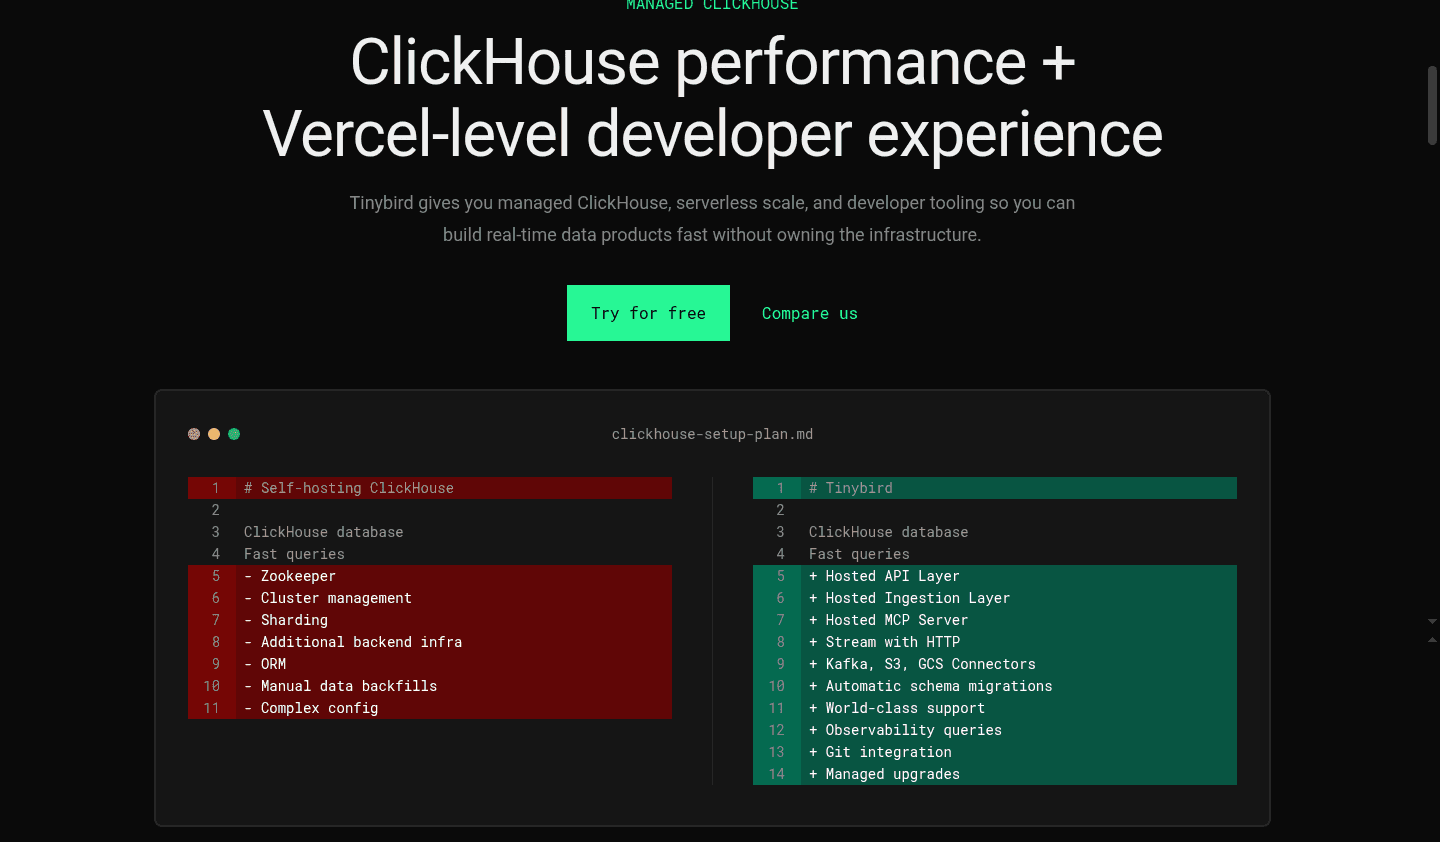This screenshot has height=842, width=1440.
Task: Select the '+ Stream with HTTP' line
Action: tap(995, 642)
